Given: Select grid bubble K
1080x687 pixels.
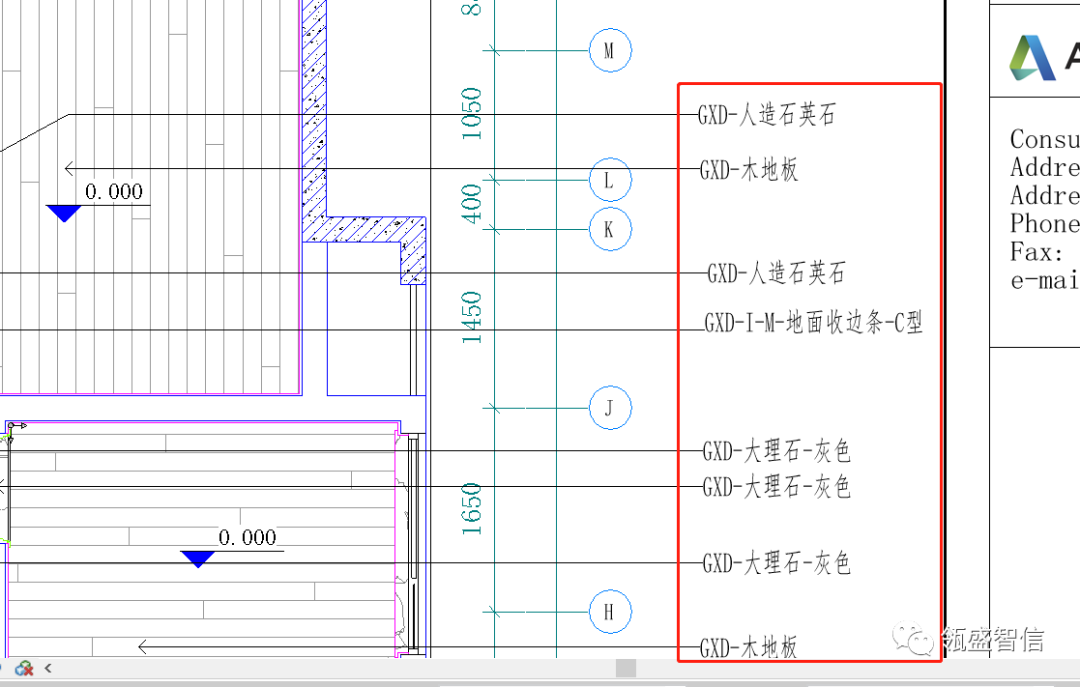Looking at the screenshot, I should [x=610, y=229].
